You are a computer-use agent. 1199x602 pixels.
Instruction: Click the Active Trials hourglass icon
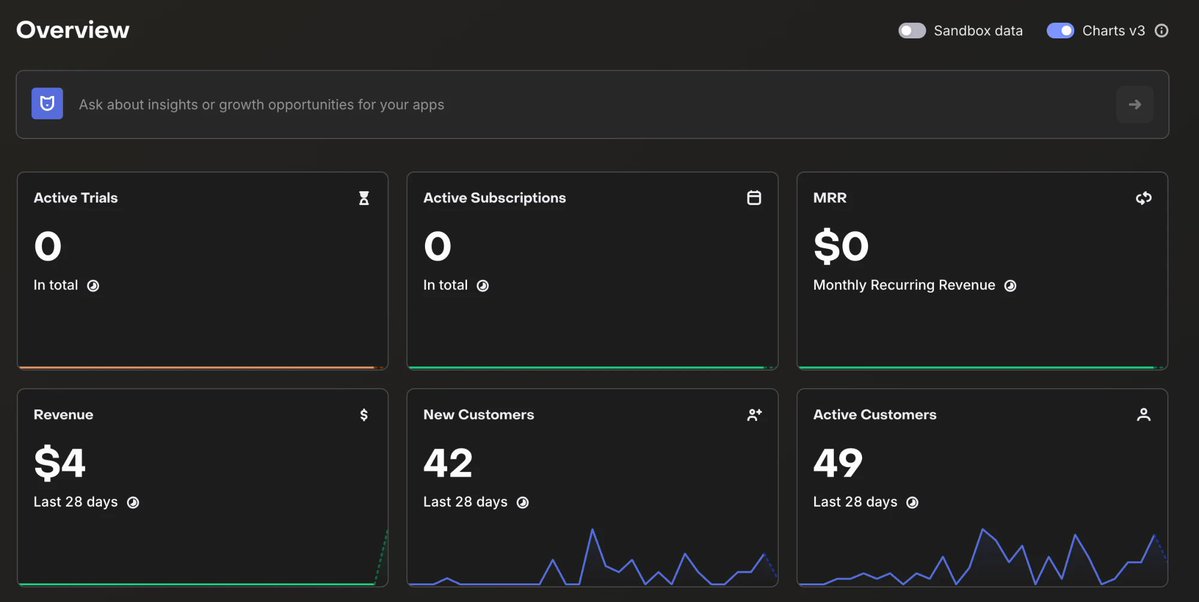pos(364,198)
